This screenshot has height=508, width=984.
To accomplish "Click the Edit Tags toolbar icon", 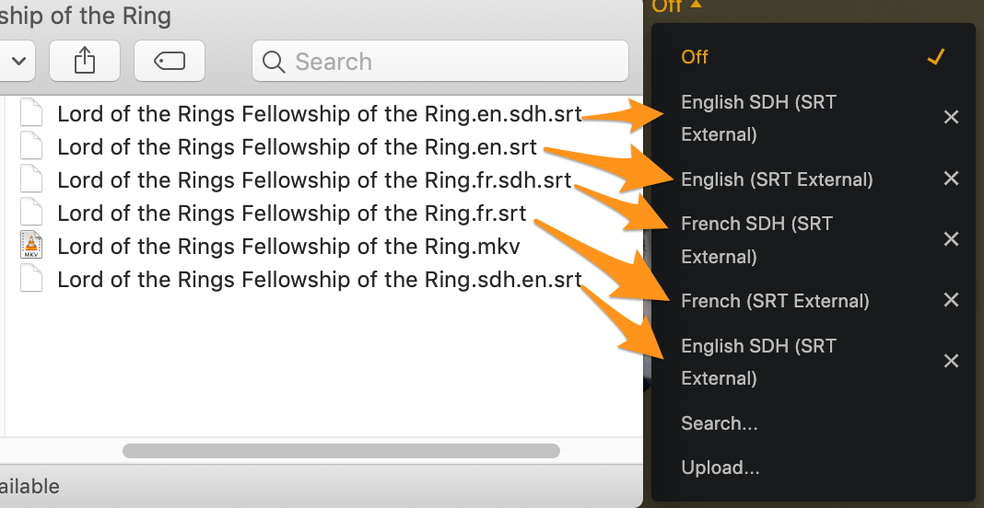I will 169,61.
